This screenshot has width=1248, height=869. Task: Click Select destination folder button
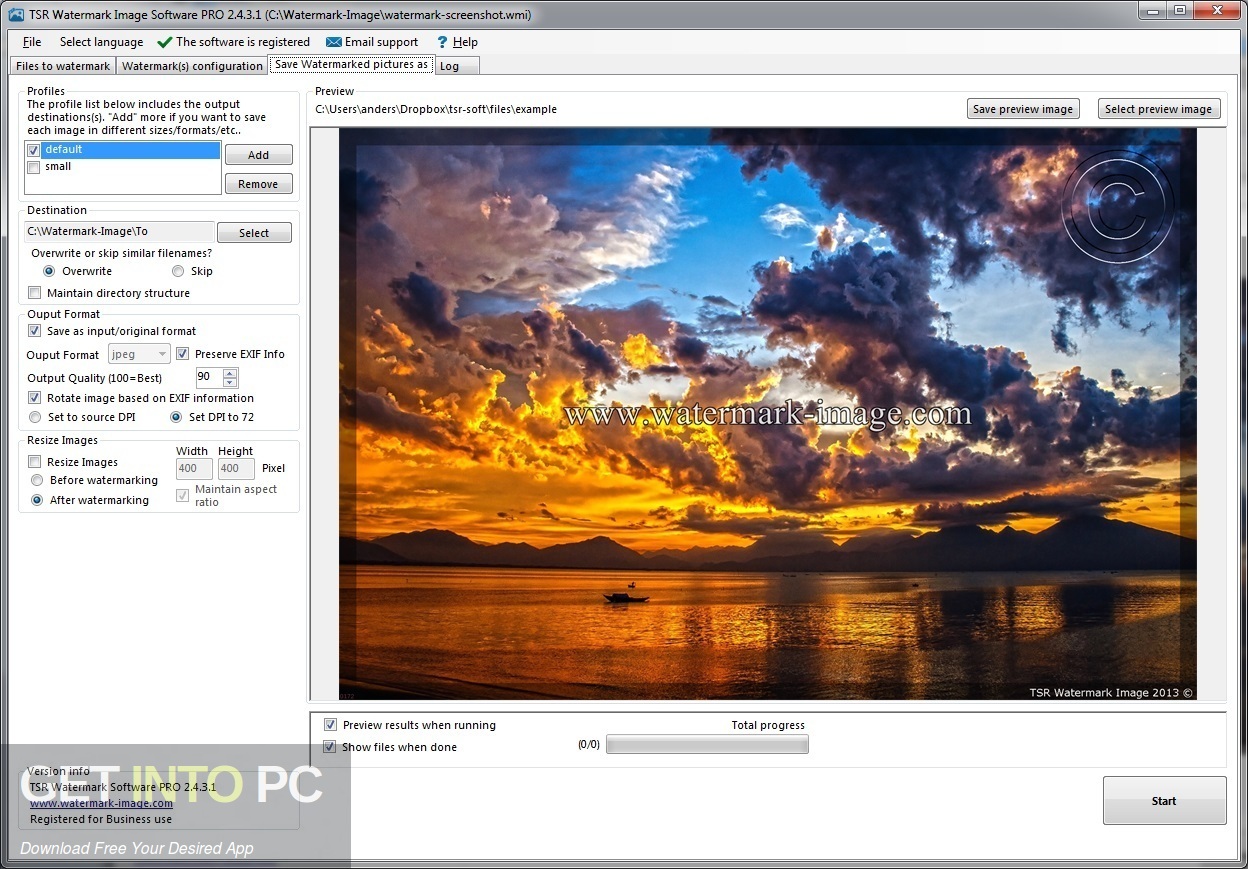[x=254, y=233]
